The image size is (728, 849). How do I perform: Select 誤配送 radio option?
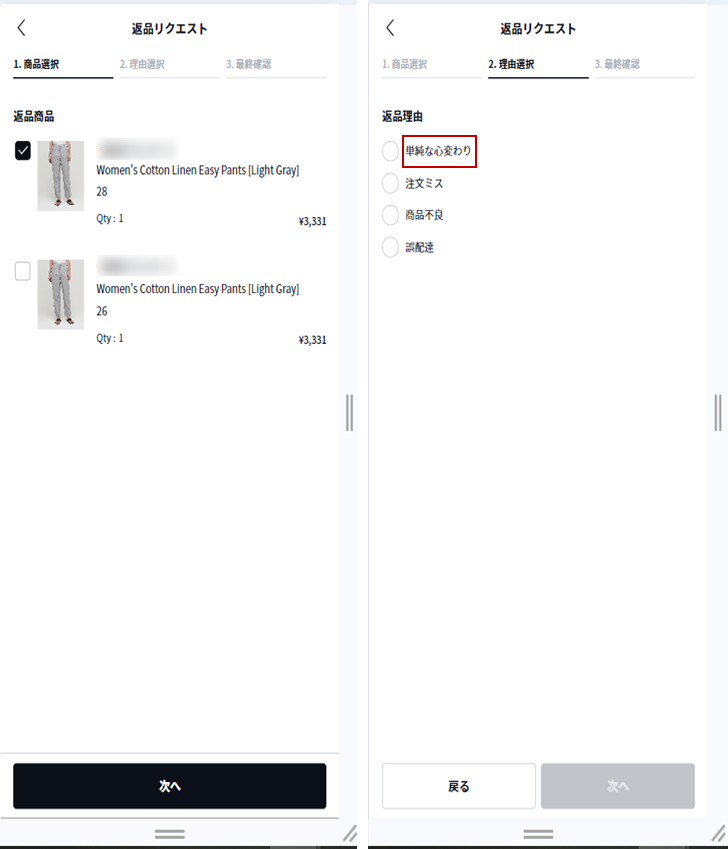[390, 247]
